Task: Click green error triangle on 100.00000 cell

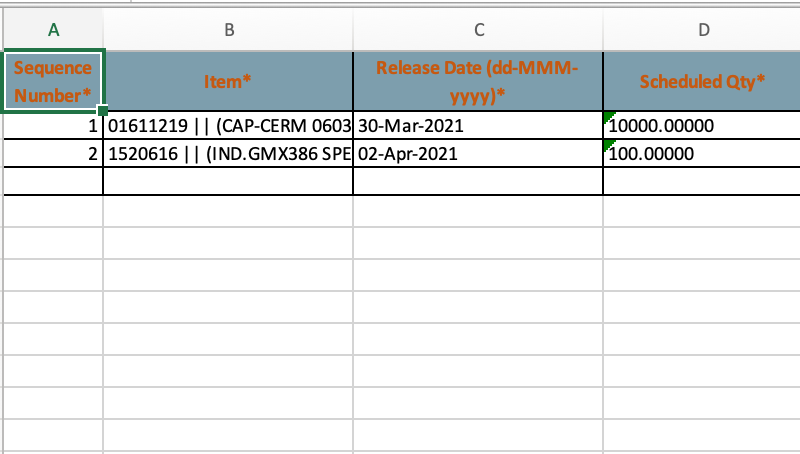Action: tap(609, 146)
